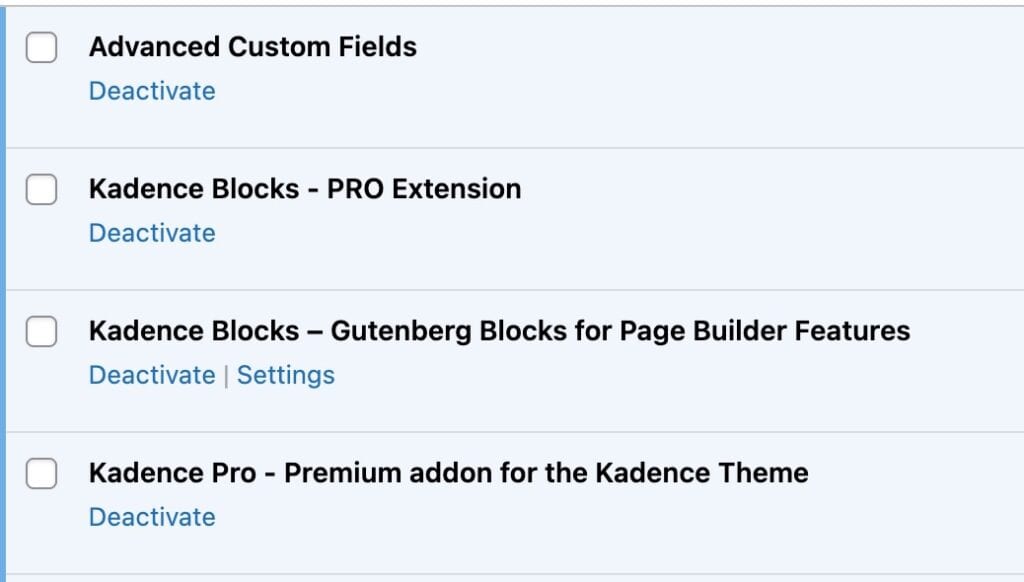1024x582 pixels.
Task: Tick the Kadence Pro premium addon checkbox
Action: 42,473
